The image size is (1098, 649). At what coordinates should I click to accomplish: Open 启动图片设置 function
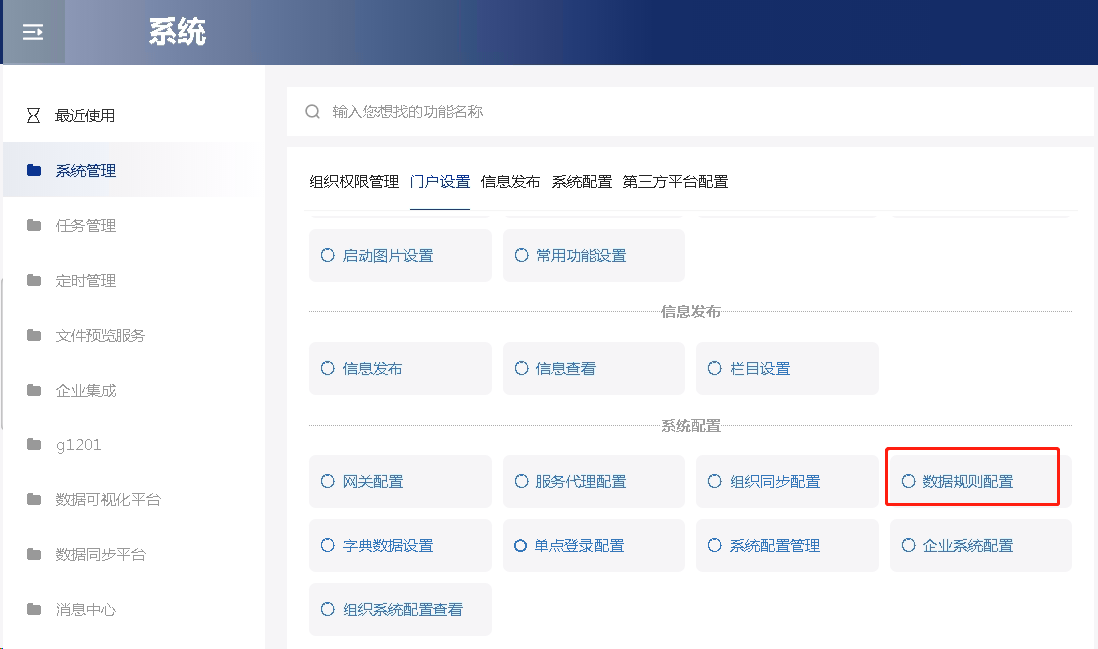(x=401, y=256)
